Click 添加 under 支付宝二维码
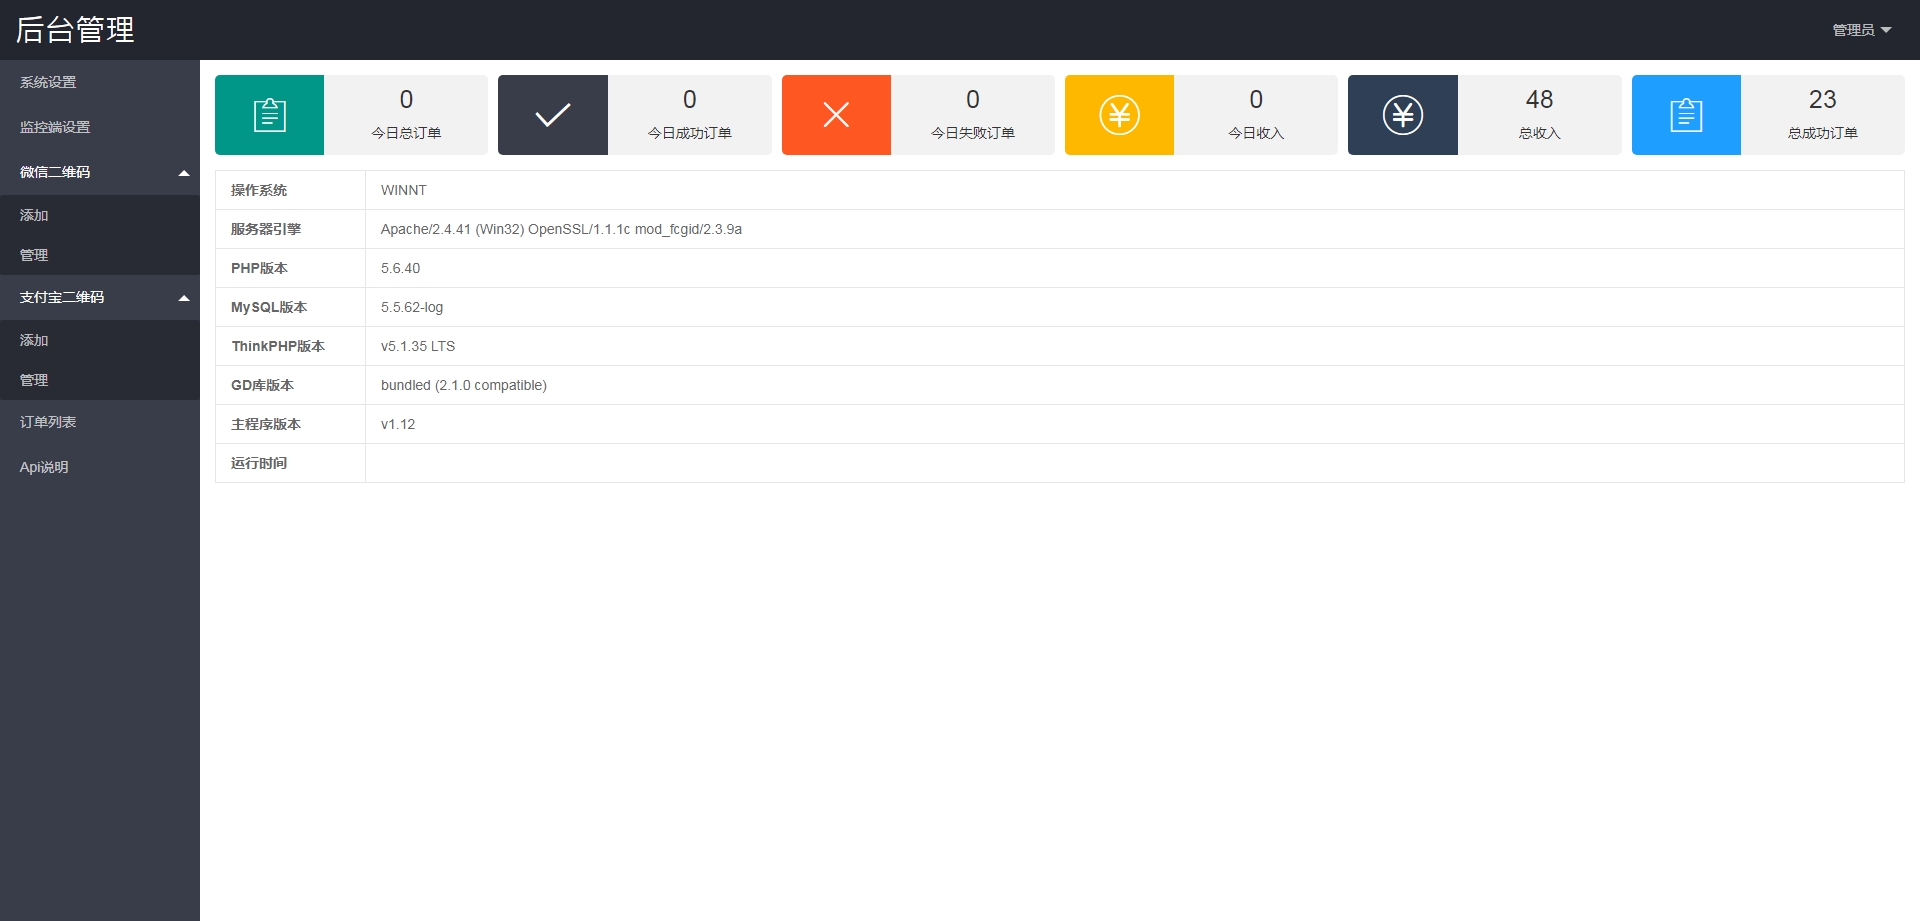1920x921 pixels. point(100,340)
